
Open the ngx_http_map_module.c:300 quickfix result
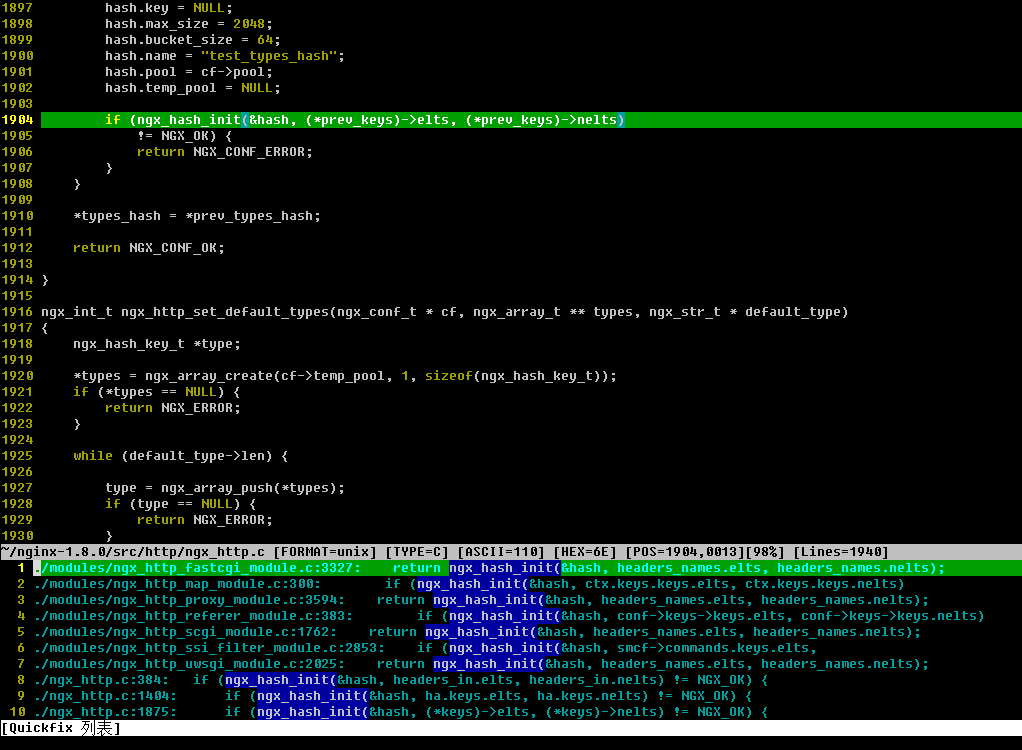point(176,584)
